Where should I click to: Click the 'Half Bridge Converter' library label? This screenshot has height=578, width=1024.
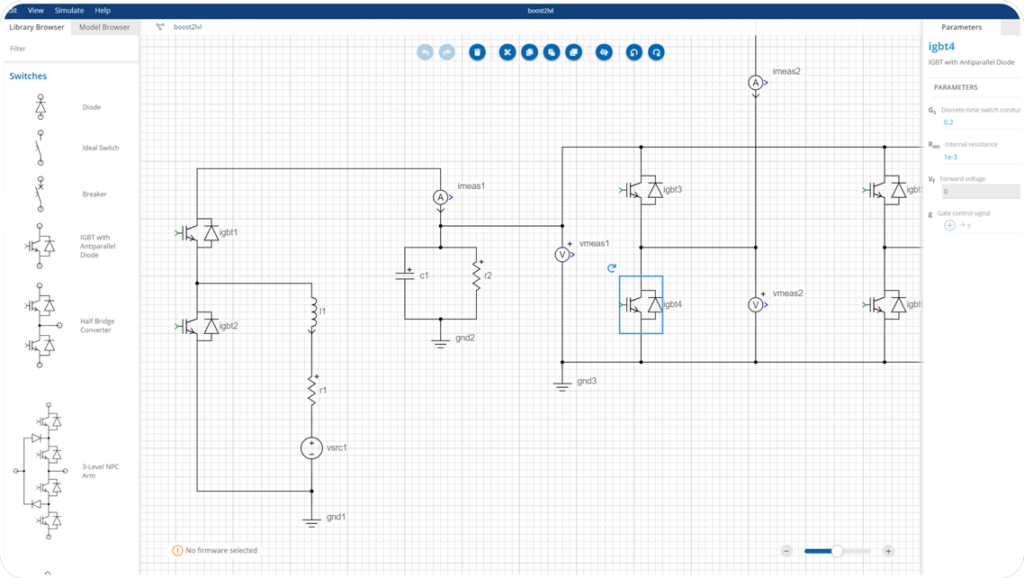pyautogui.click(x=97, y=325)
